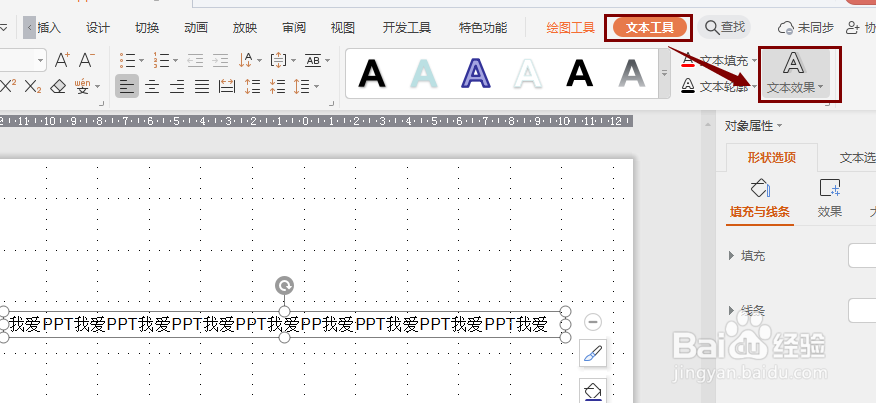
Task: Insert numbered list icon
Action: pos(161,60)
